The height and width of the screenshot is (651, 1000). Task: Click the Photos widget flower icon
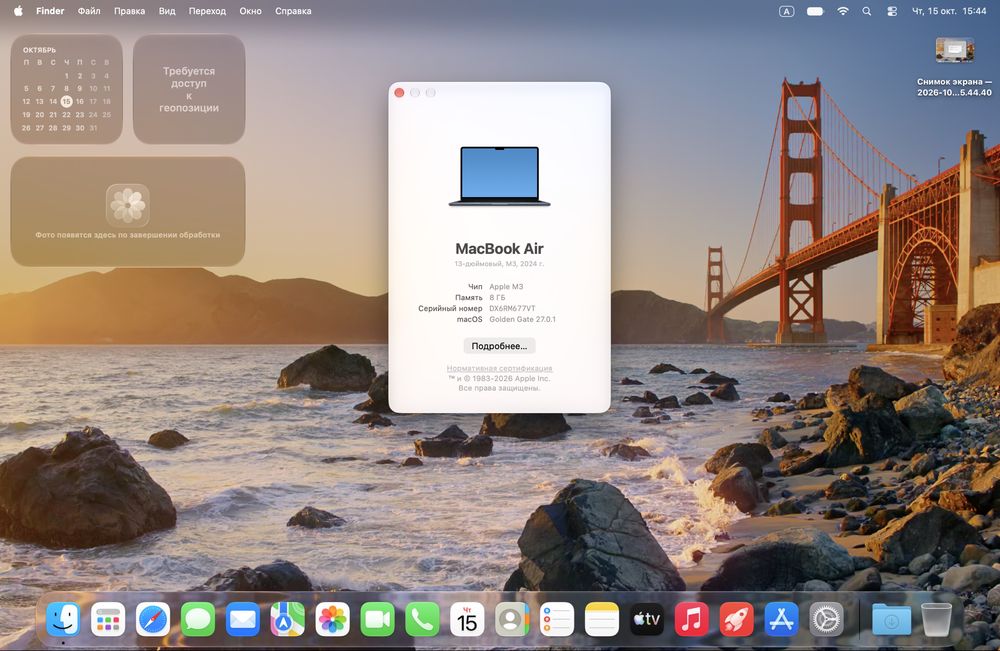(128, 205)
